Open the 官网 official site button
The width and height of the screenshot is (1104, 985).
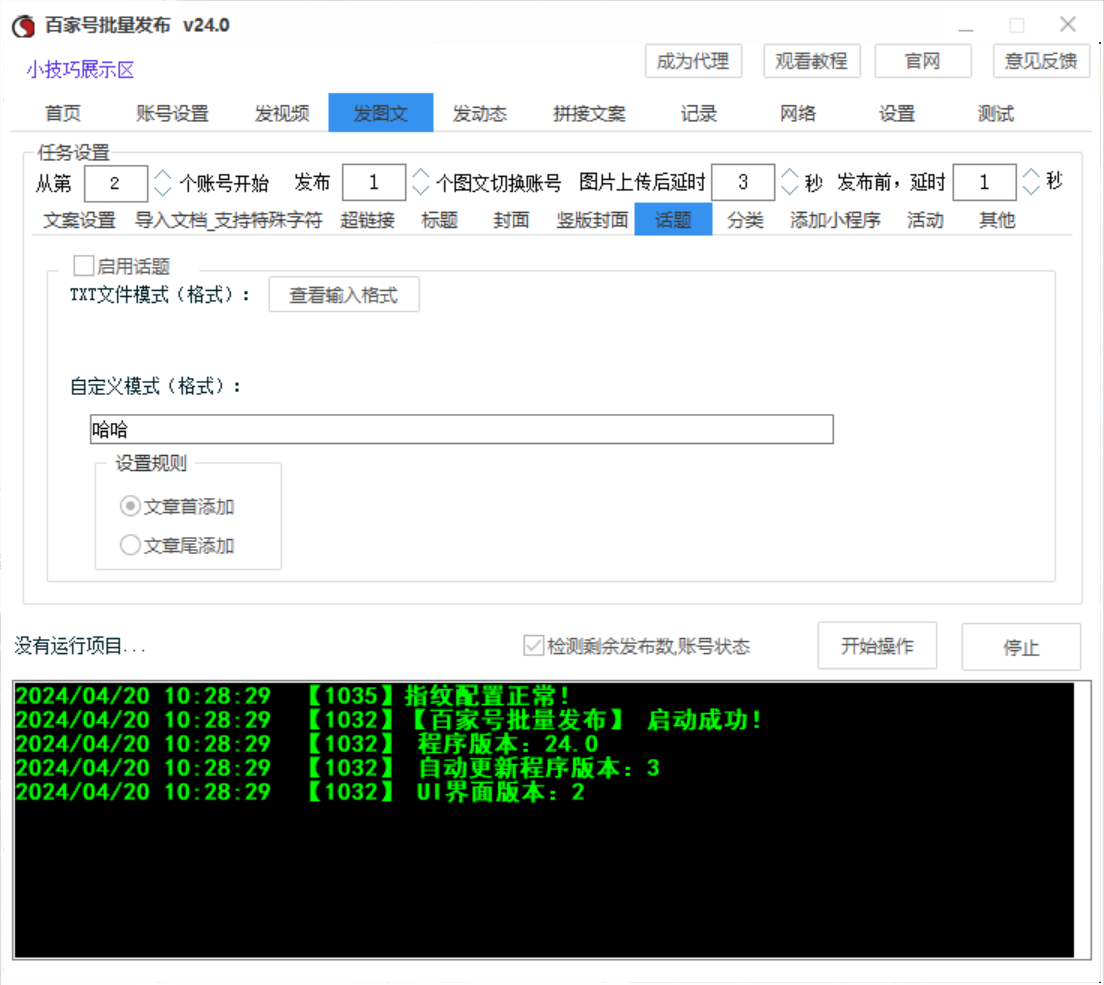point(922,61)
